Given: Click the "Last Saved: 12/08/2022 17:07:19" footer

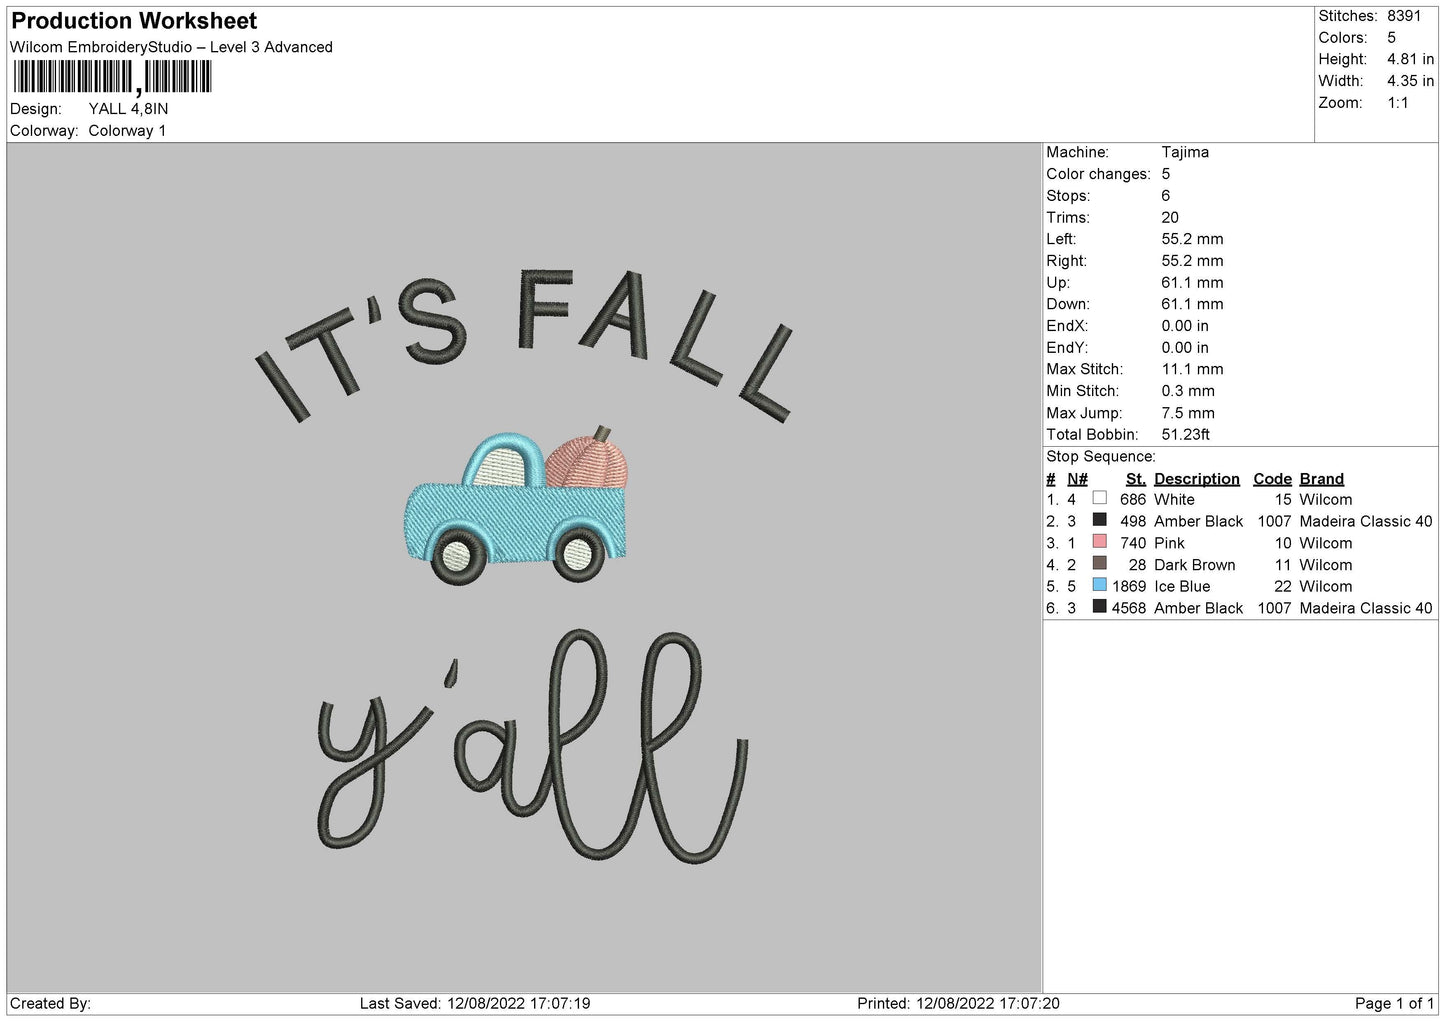Looking at the screenshot, I should (x=475, y=1003).
